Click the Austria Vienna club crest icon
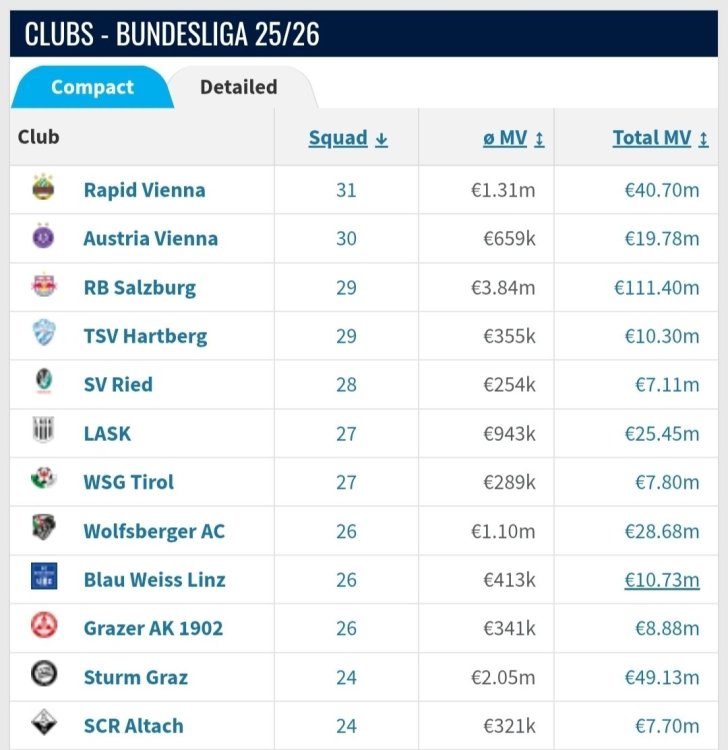The height and width of the screenshot is (750, 728). click(x=44, y=238)
